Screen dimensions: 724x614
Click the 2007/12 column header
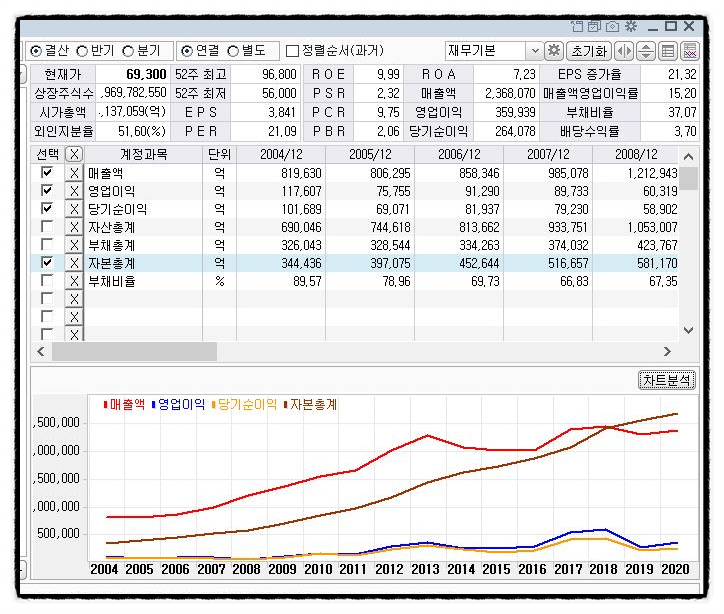[x=548, y=154]
